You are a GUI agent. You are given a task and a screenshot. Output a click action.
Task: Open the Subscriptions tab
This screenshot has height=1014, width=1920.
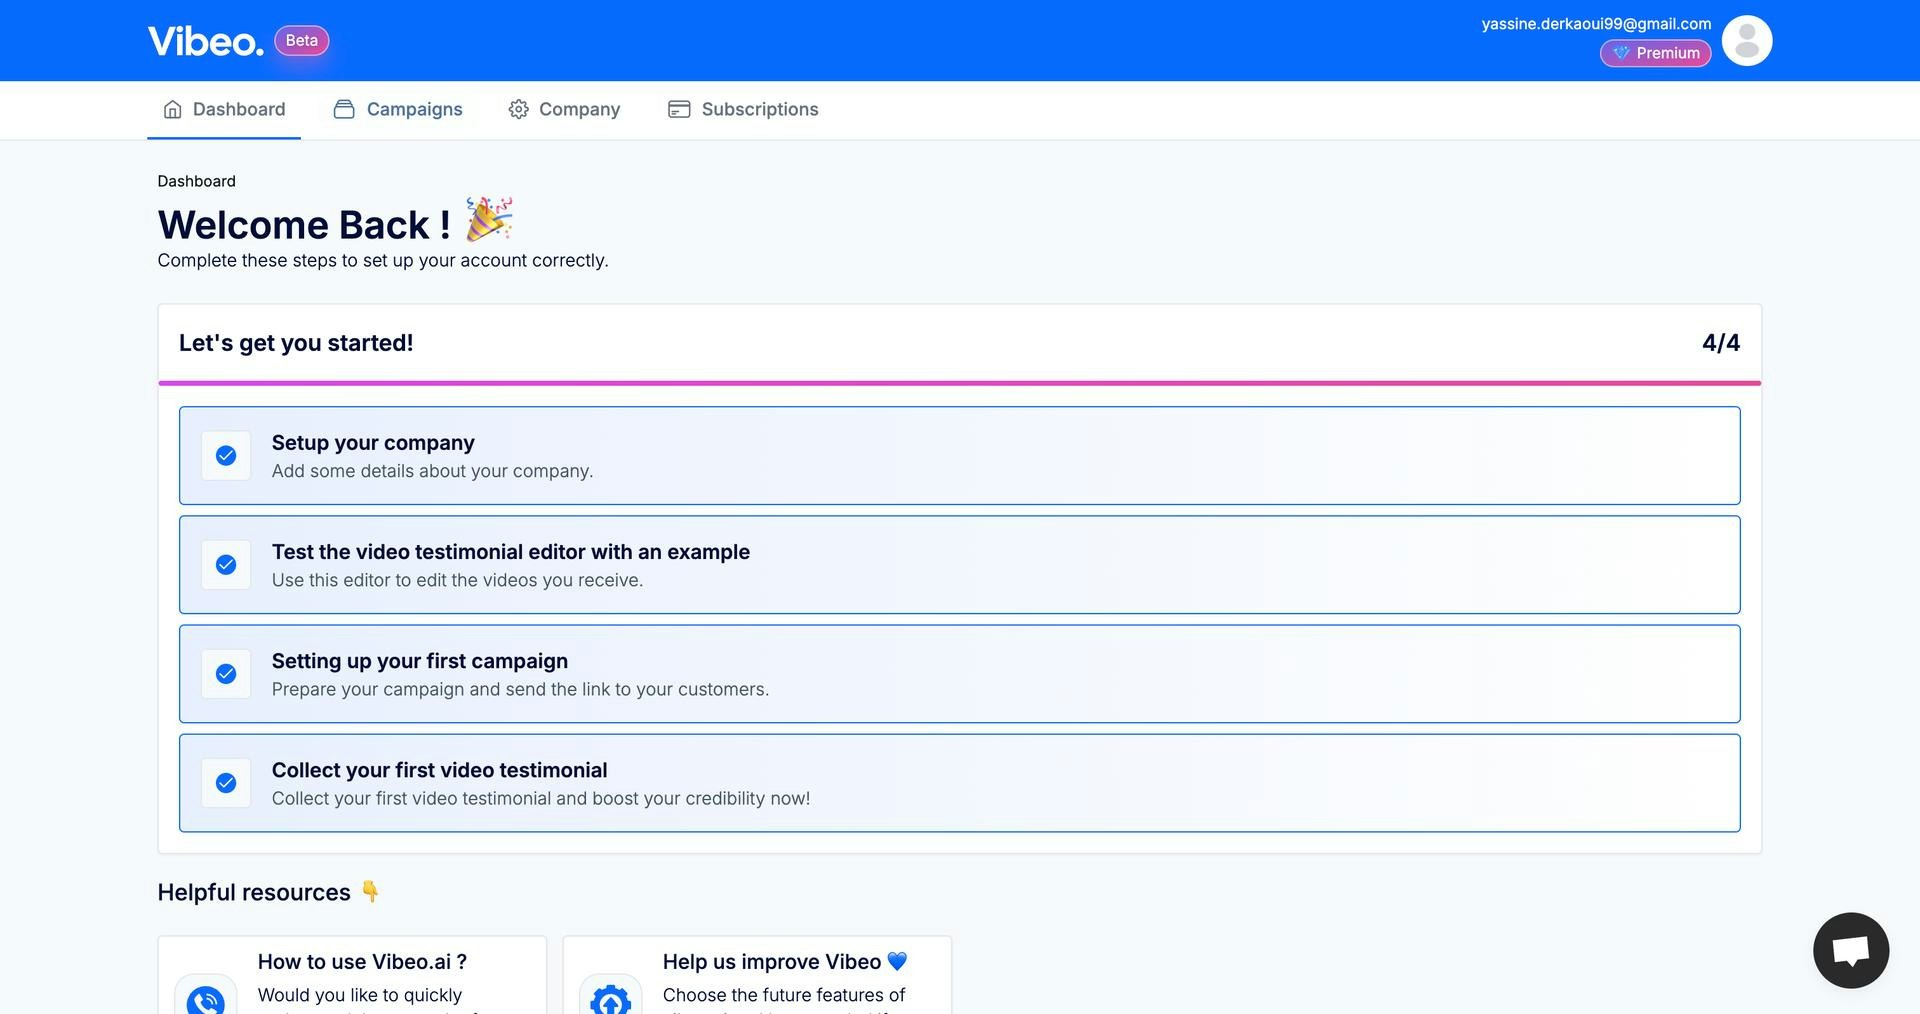[743, 109]
